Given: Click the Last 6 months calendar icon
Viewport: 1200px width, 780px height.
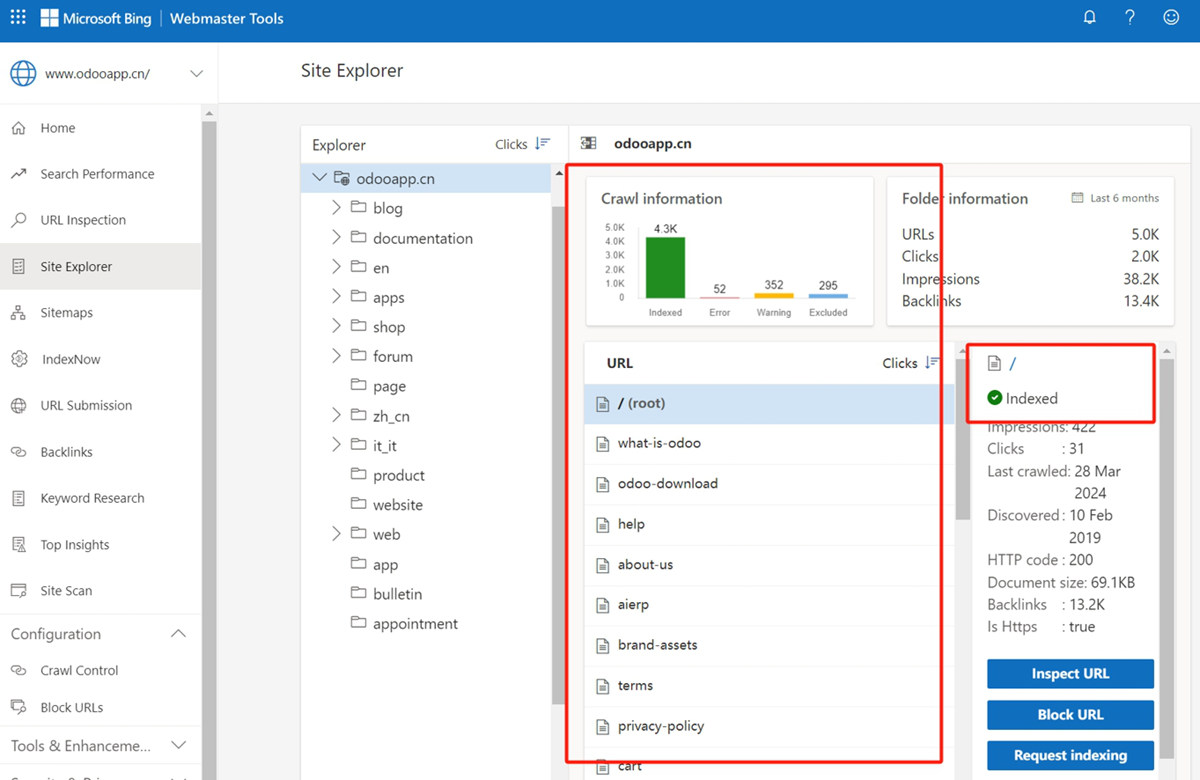Looking at the screenshot, I should point(1077,198).
